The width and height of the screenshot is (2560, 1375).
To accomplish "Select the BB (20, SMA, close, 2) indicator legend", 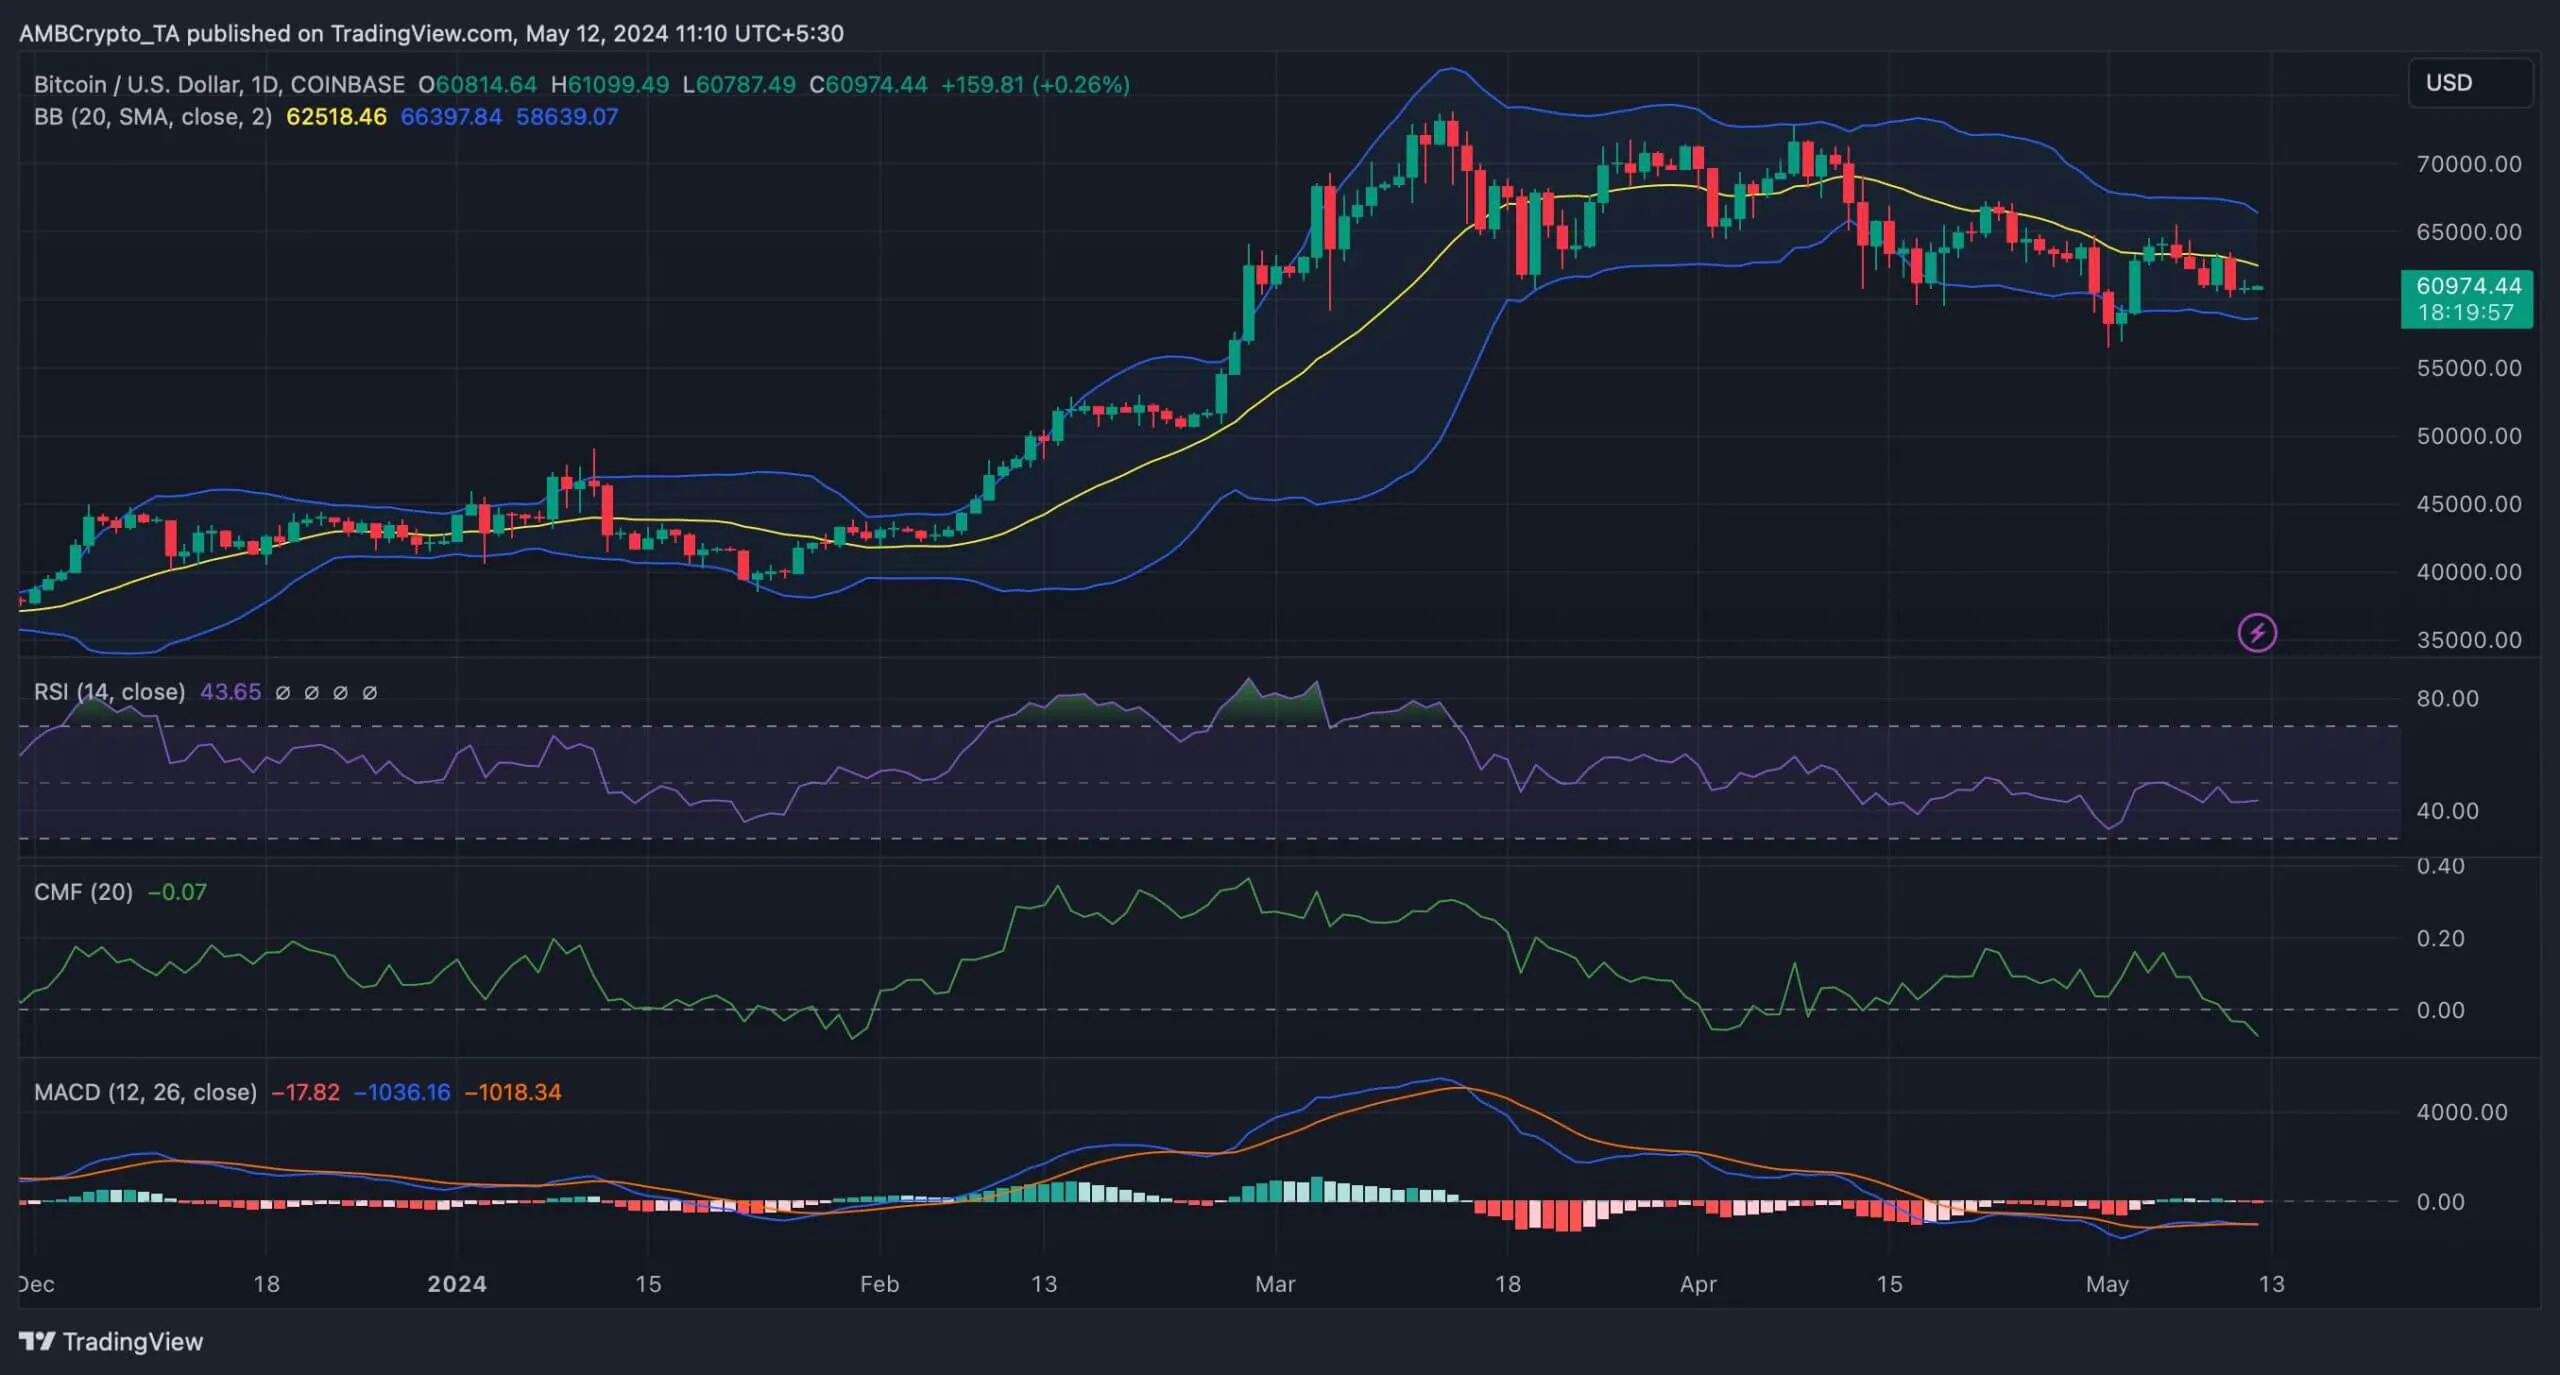I will [x=152, y=117].
